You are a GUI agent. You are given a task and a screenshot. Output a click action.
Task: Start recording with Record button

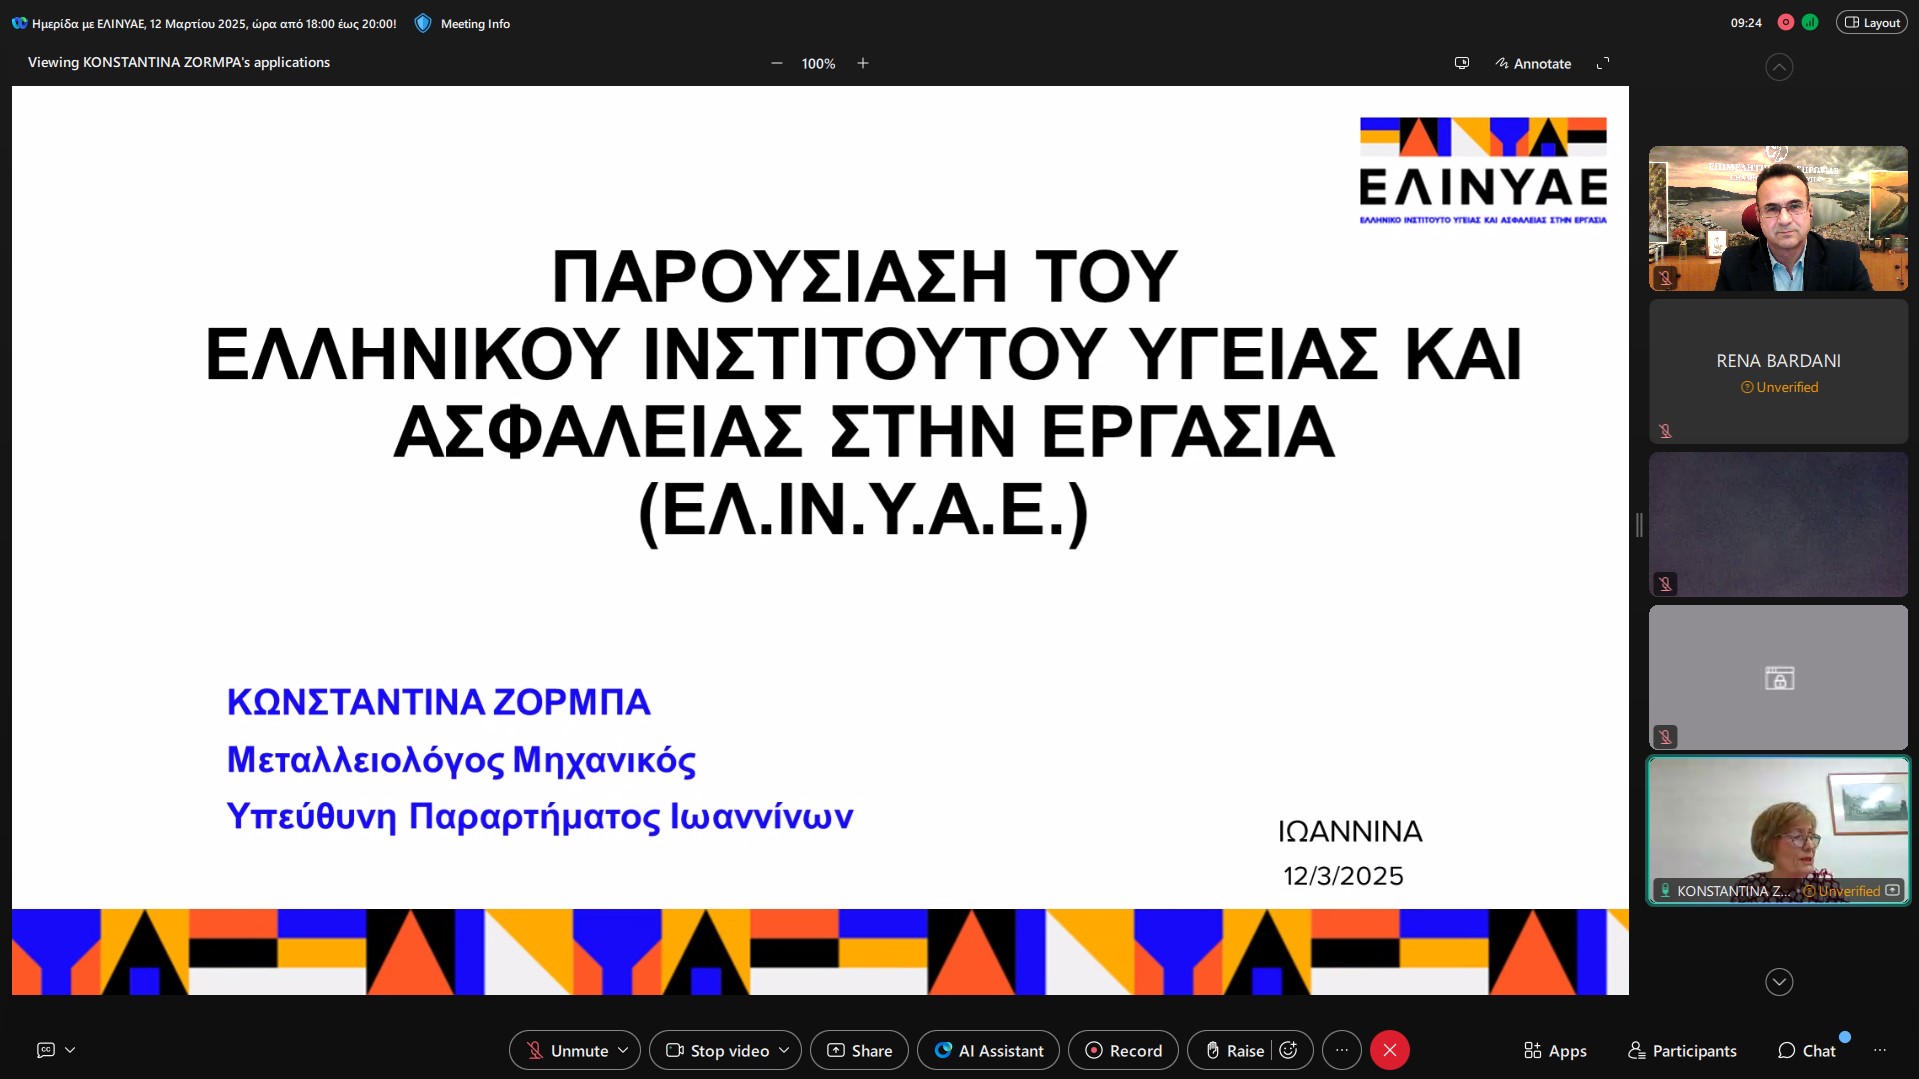point(1123,1050)
